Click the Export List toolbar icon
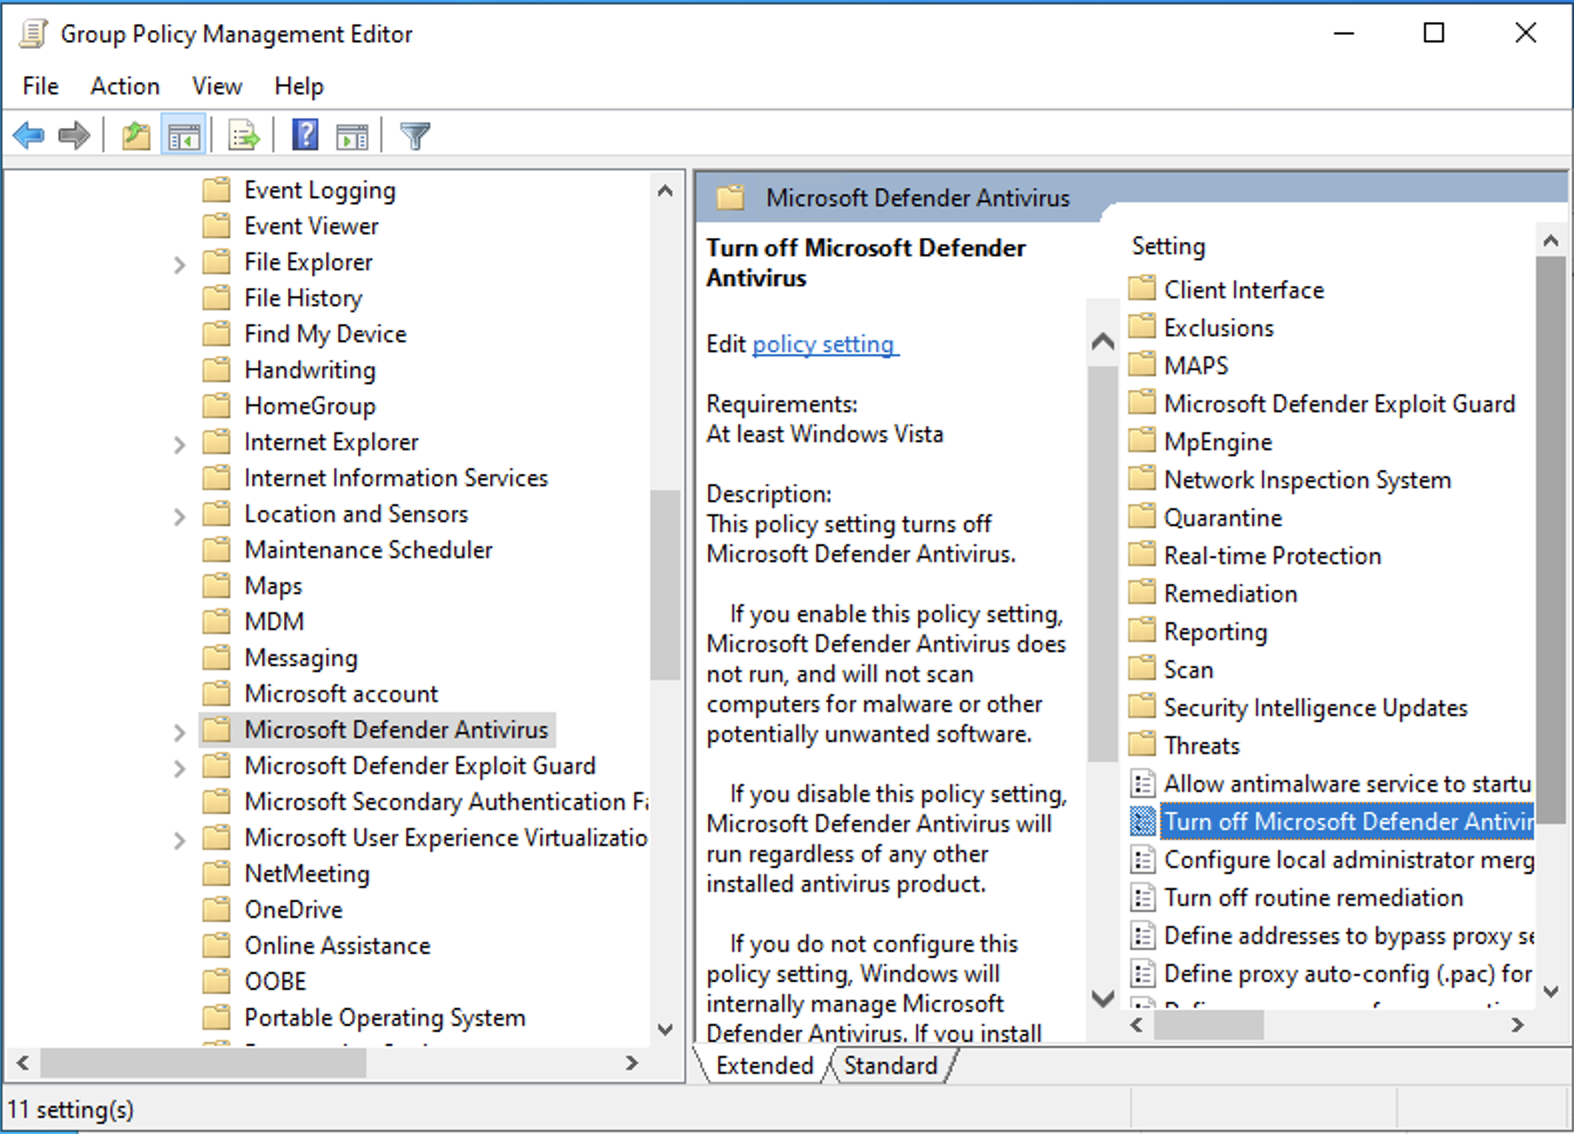 coord(243,135)
